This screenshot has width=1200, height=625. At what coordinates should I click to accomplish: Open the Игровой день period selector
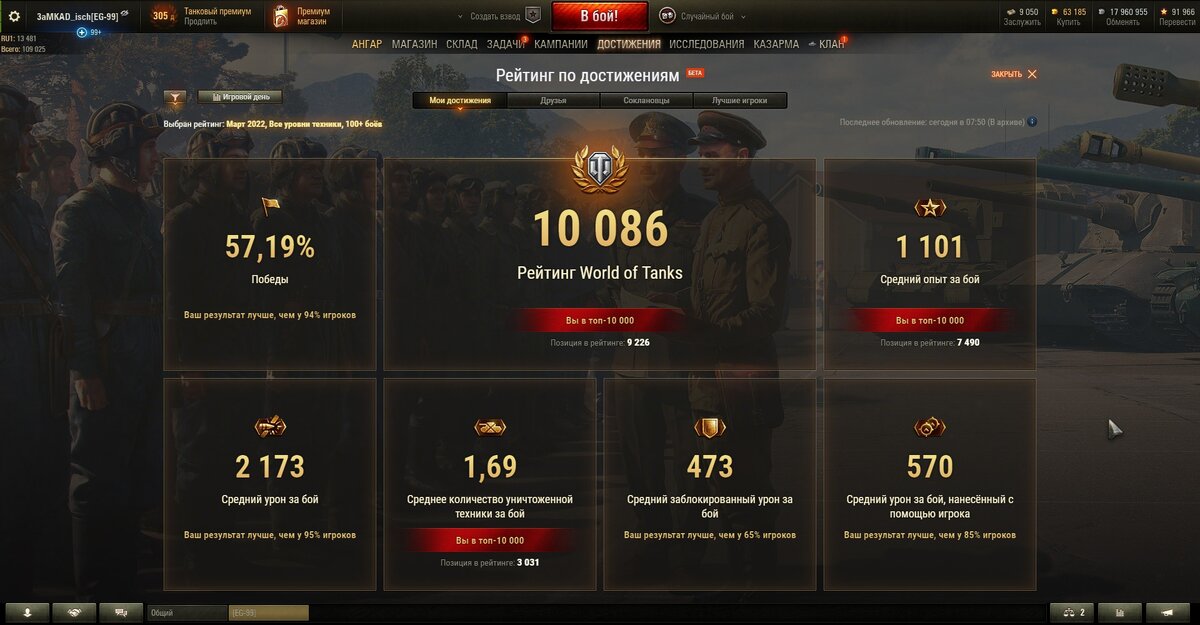pyautogui.click(x=240, y=97)
